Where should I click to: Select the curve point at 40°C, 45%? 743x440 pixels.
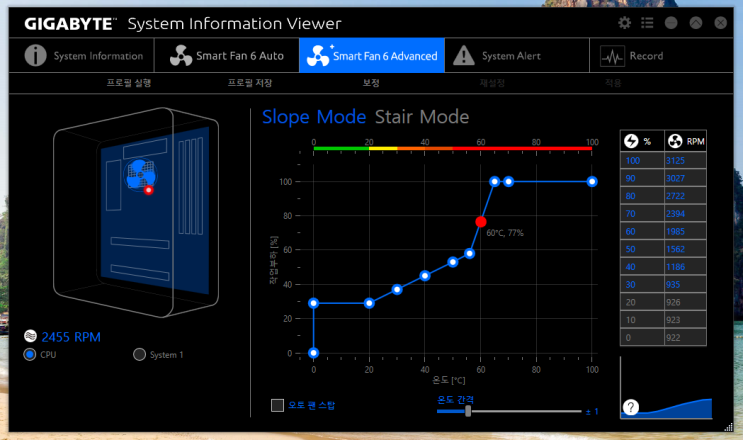425,276
